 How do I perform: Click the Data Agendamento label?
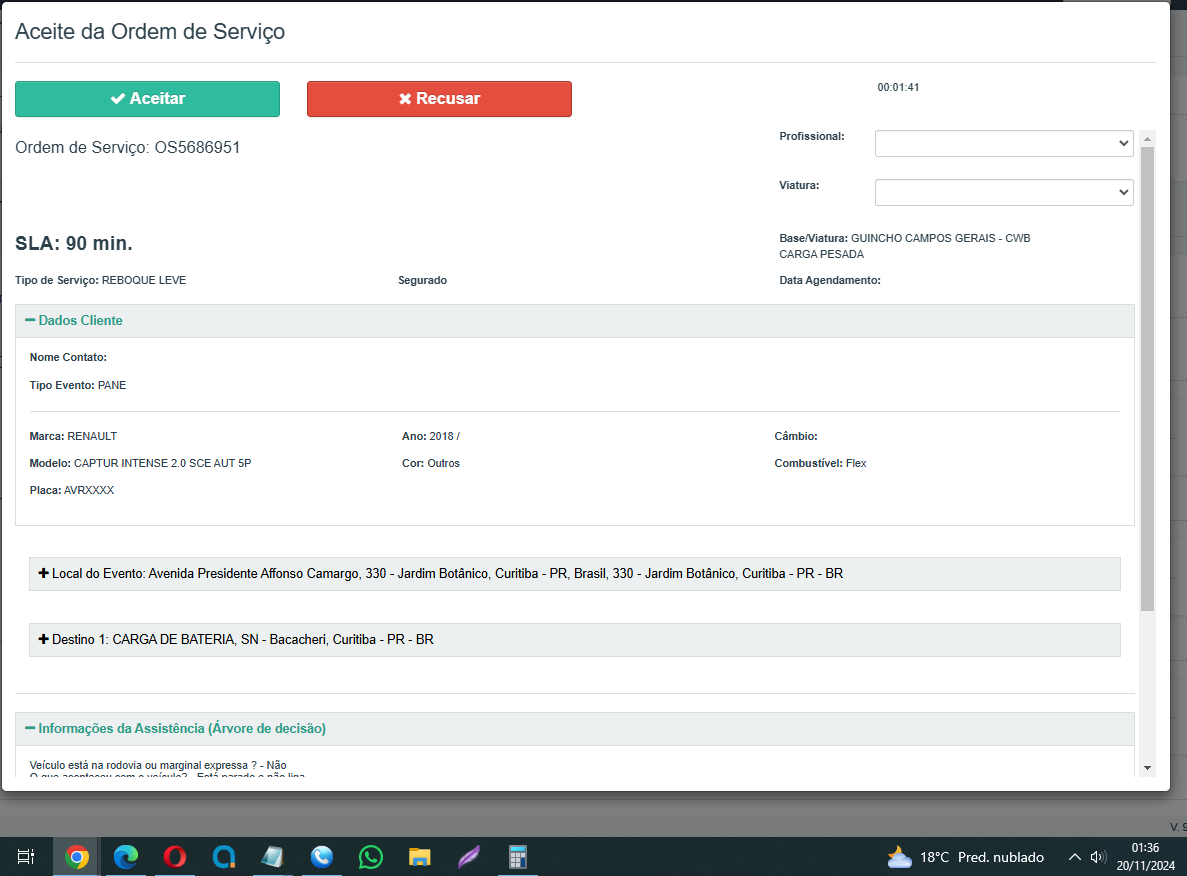click(x=830, y=280)
